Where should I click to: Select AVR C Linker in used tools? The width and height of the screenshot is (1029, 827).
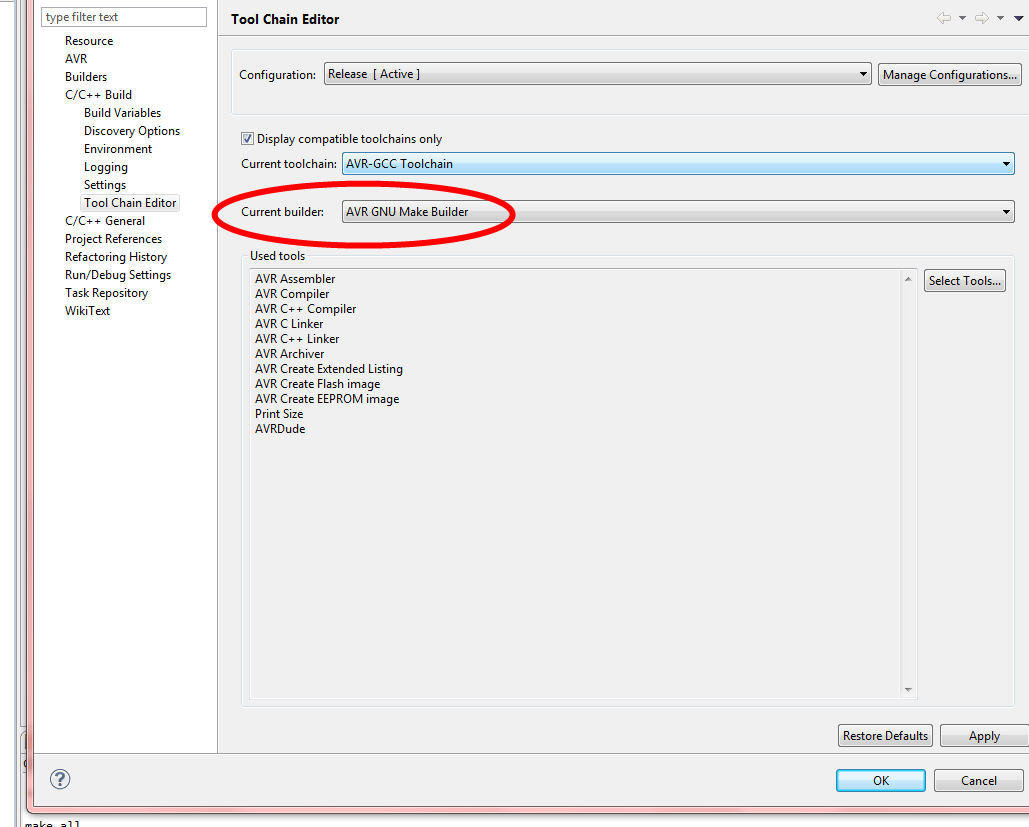pos(289,324)
